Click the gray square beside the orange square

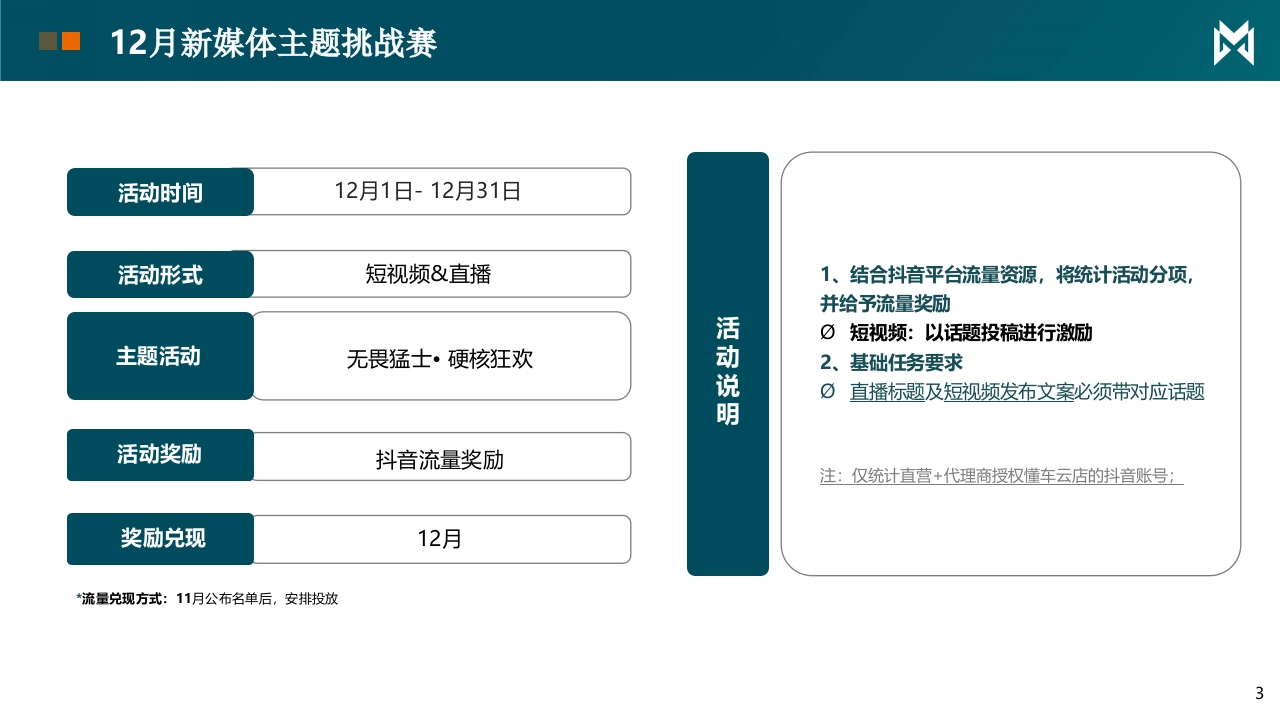coord(47,41)
